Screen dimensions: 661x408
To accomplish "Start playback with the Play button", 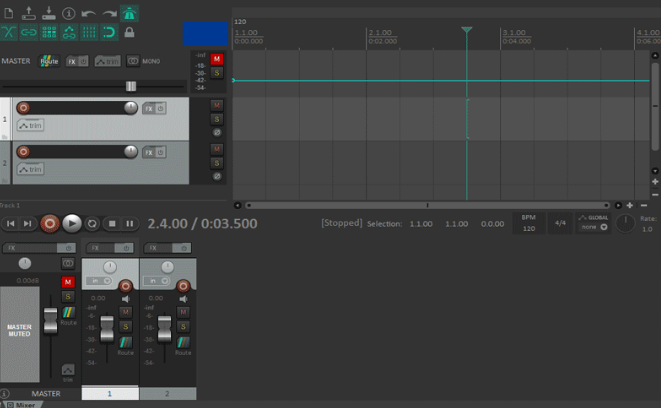I will [72, 223].
